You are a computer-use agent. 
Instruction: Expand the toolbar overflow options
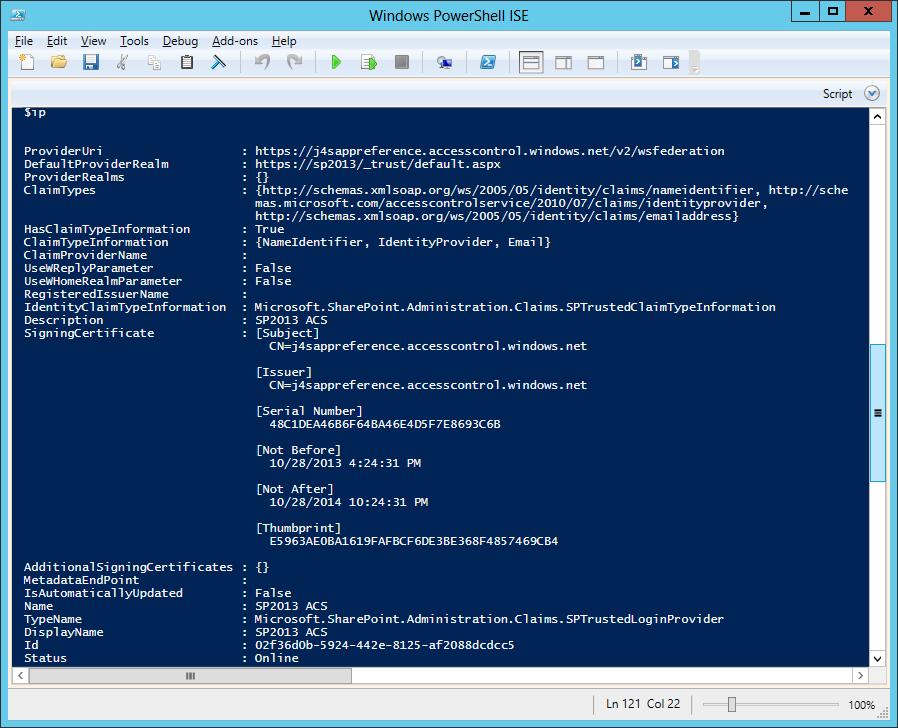(694, 62)
